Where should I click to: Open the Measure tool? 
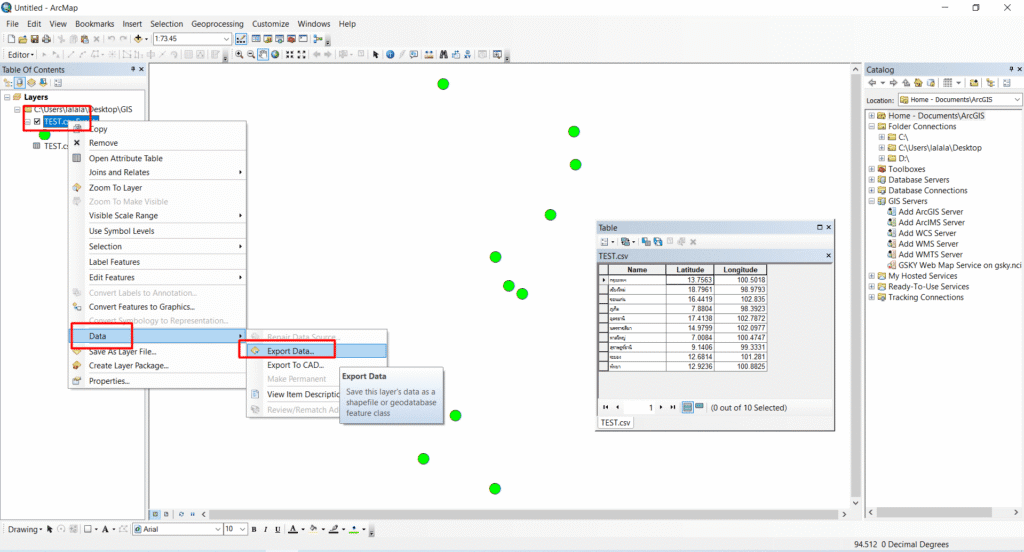[428, 55]
